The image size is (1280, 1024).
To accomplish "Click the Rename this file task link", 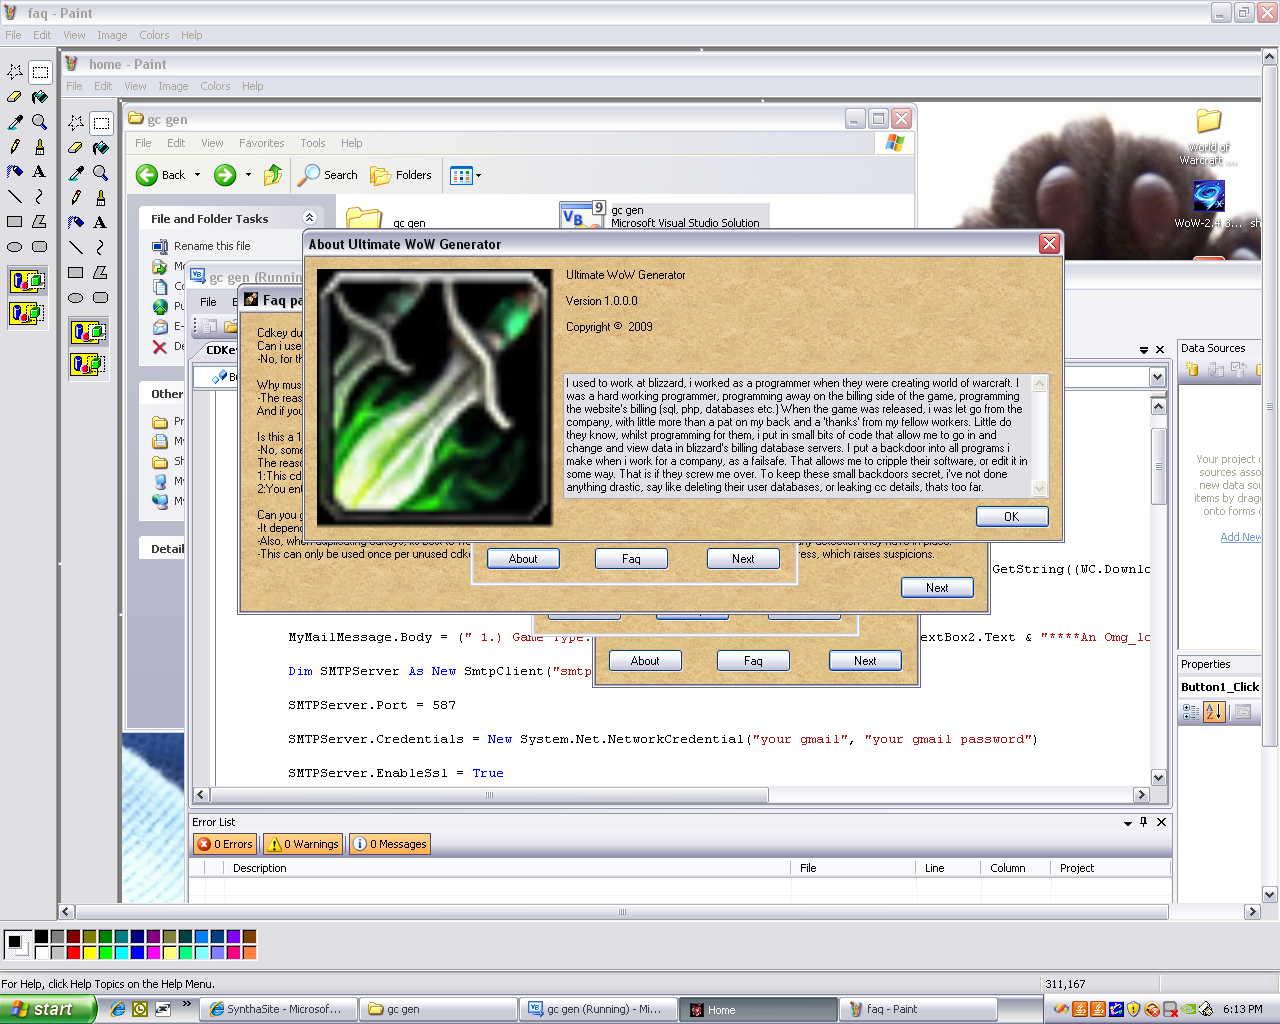I will [212, 246].
